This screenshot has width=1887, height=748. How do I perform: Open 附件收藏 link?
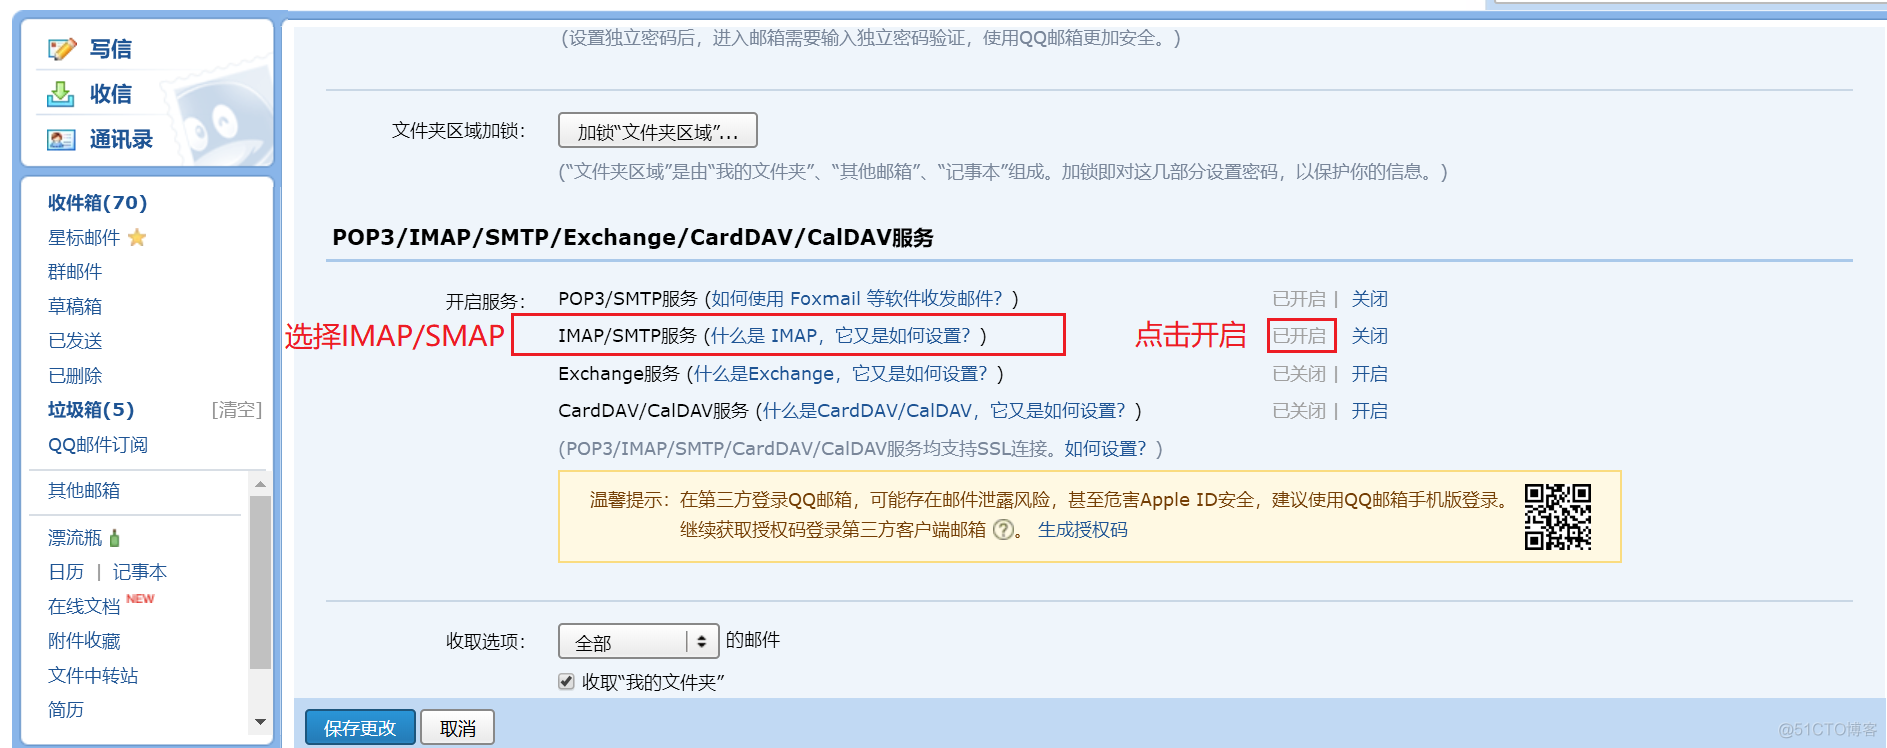pyautogui.click(x=84, y=641)
